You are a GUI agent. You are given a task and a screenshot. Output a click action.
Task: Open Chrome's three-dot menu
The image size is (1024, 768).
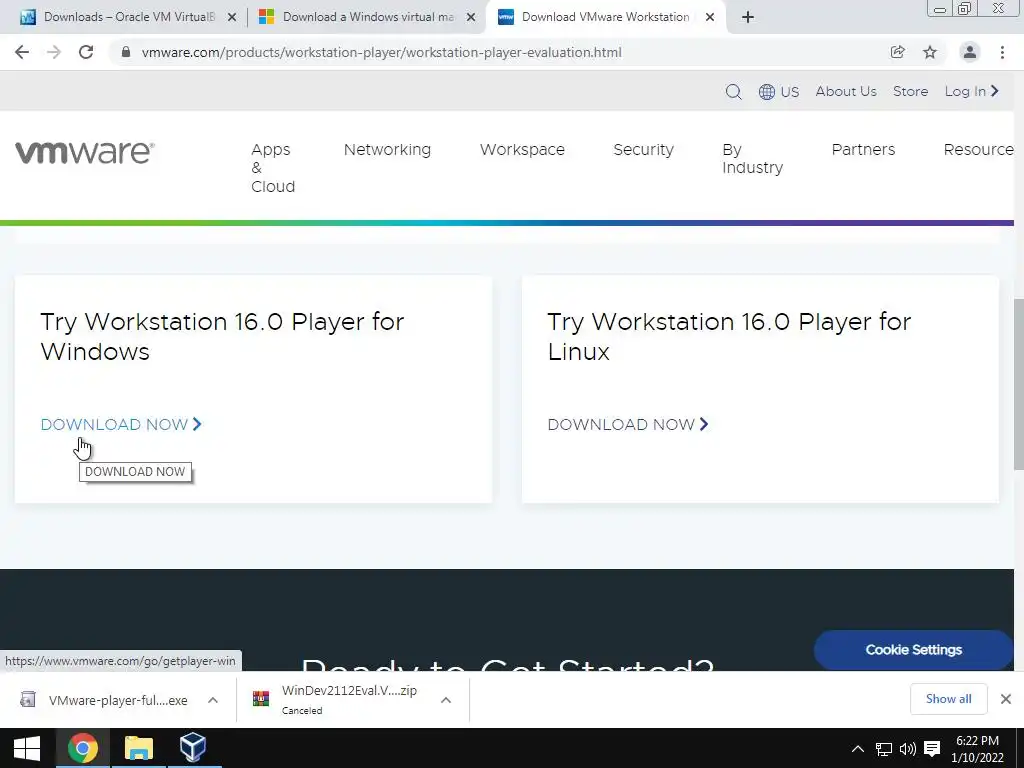click(1002, 52)
